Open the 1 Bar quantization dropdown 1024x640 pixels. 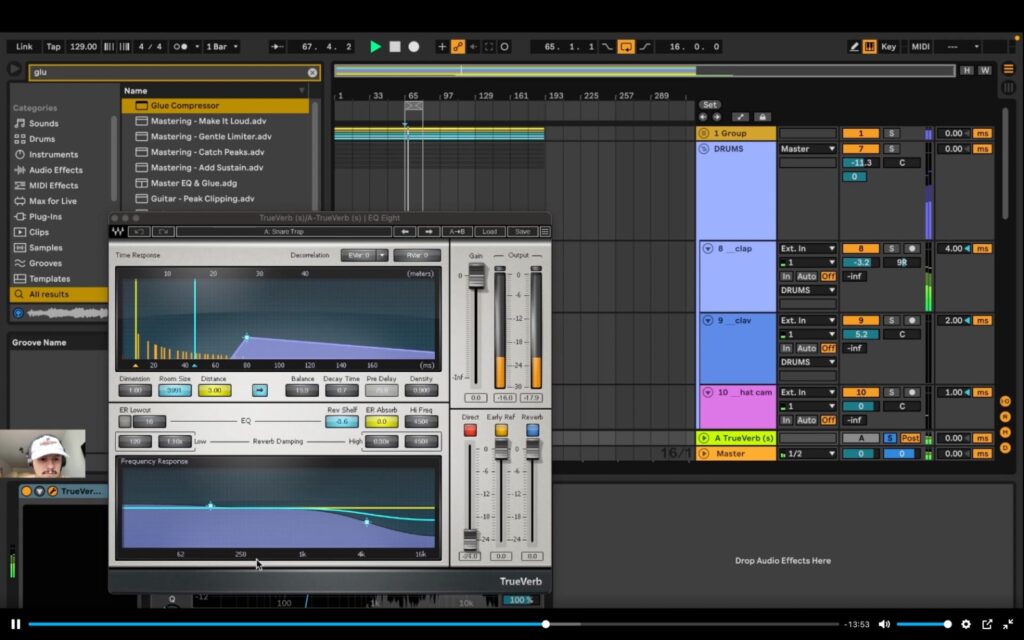point(222,46)
